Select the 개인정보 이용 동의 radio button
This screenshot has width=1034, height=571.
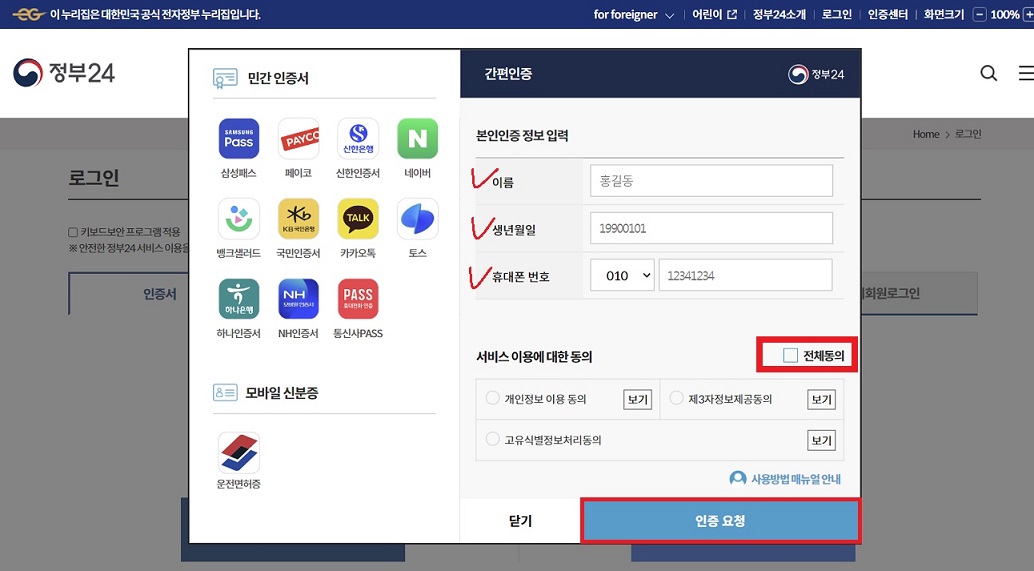(x=493, y=398)
